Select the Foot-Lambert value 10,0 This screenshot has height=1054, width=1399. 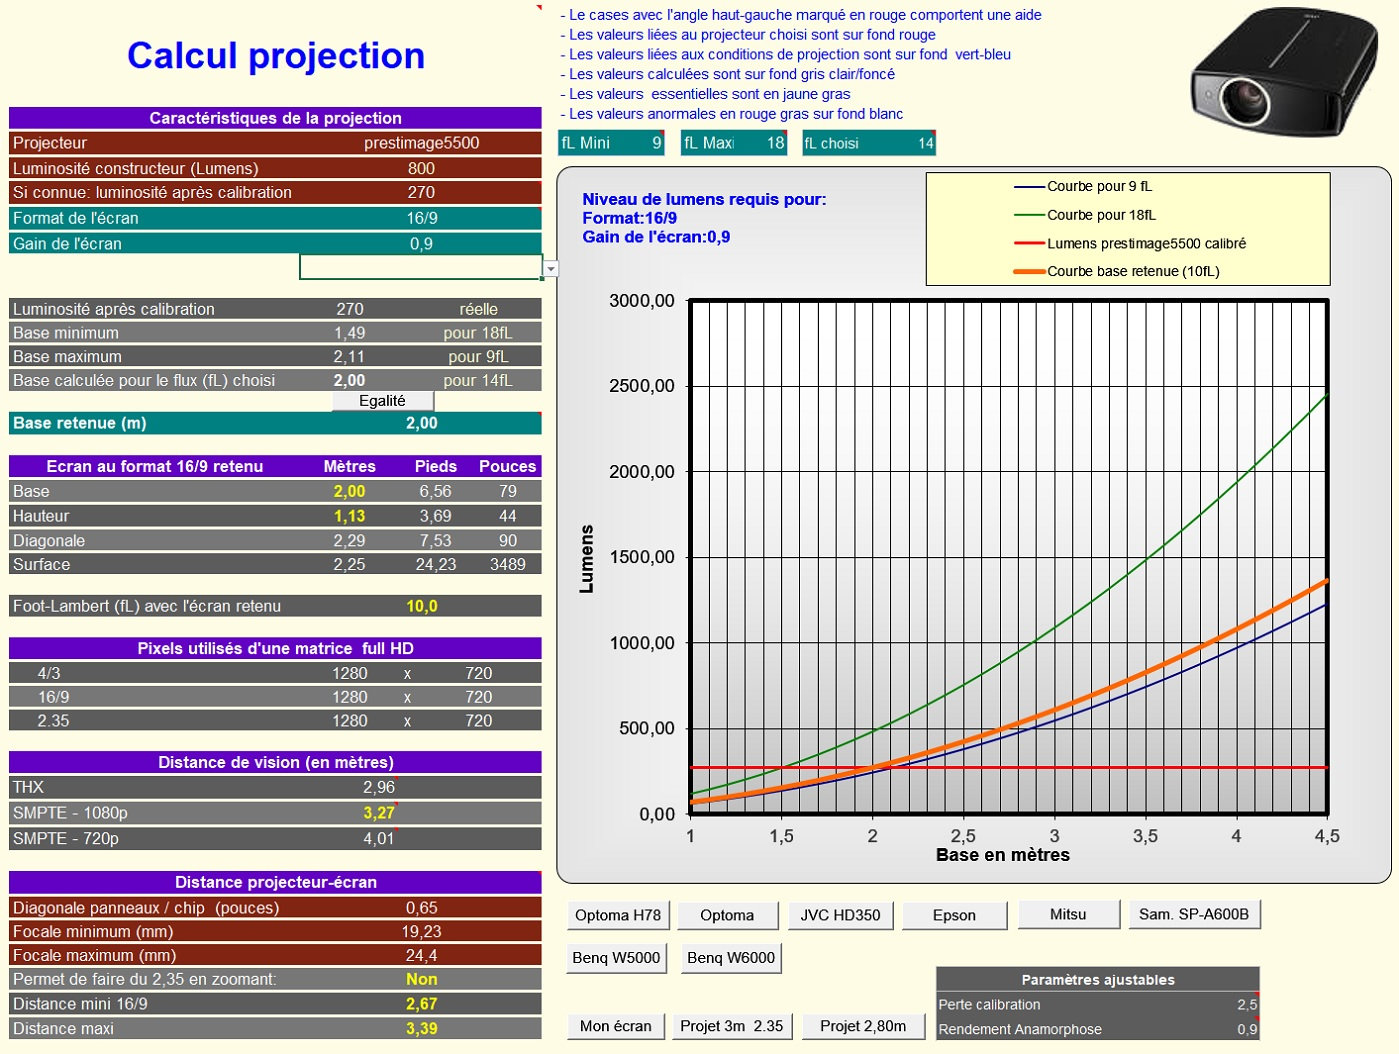tap(421, 606)
